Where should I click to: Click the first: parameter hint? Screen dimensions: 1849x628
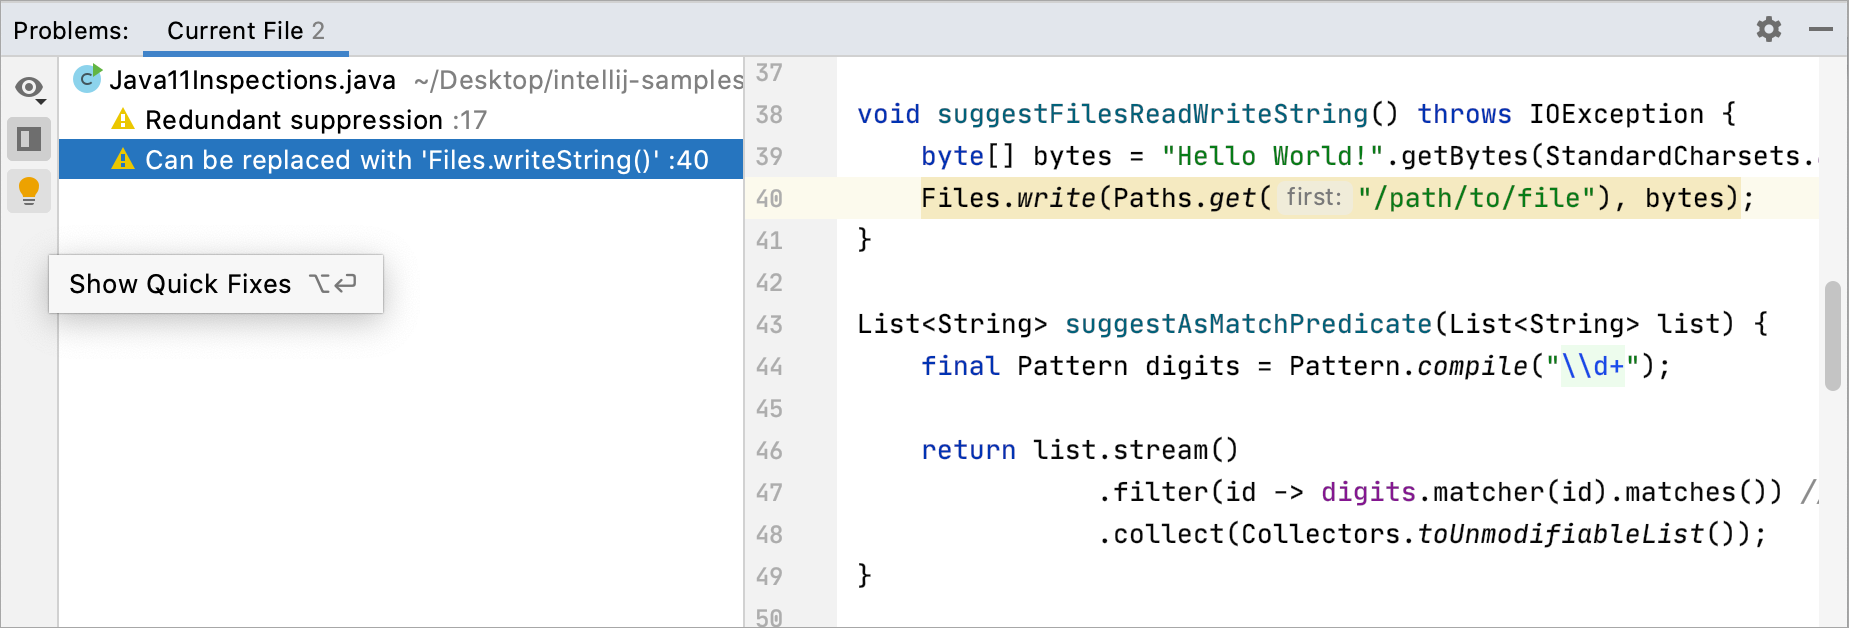coord(1314,197)
